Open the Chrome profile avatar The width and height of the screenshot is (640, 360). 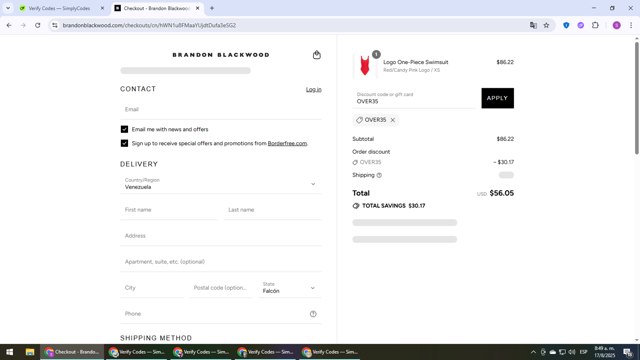tap(616, 25)
